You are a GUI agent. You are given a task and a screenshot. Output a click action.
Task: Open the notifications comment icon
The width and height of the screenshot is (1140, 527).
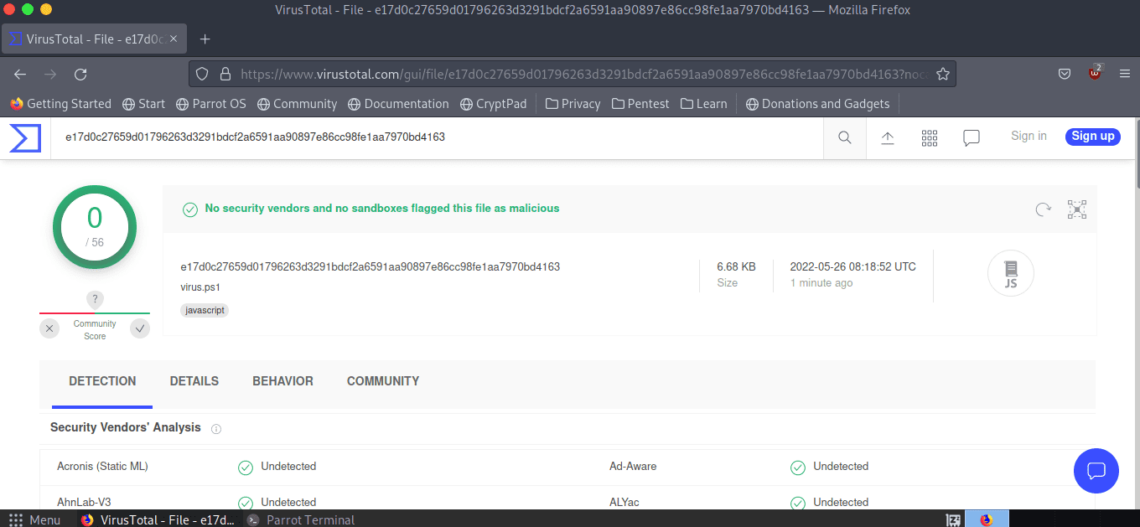point(971,137)
